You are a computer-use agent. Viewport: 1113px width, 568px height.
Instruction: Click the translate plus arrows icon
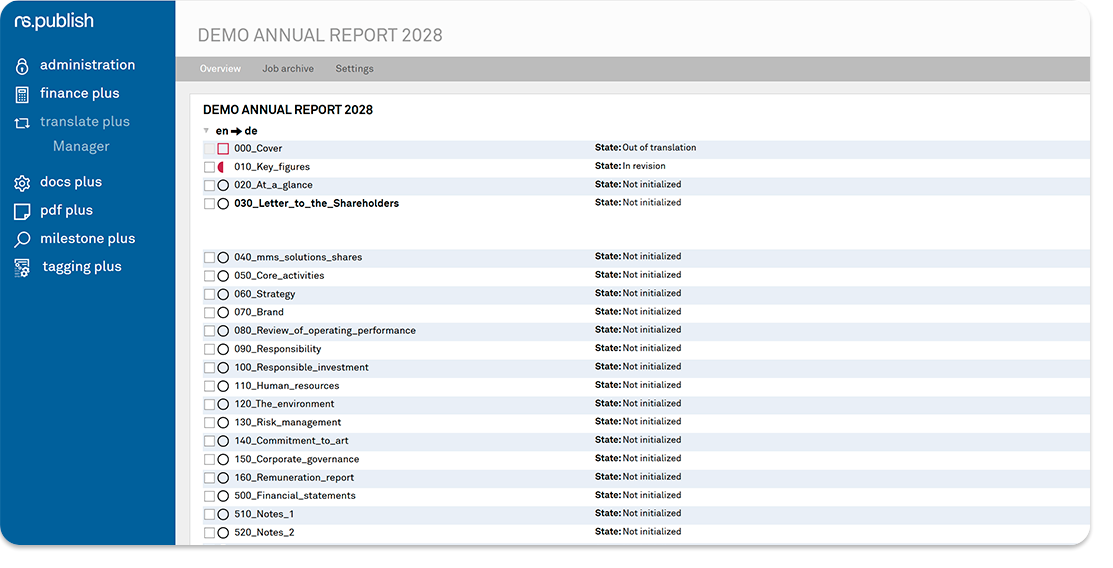click(22, 123)
